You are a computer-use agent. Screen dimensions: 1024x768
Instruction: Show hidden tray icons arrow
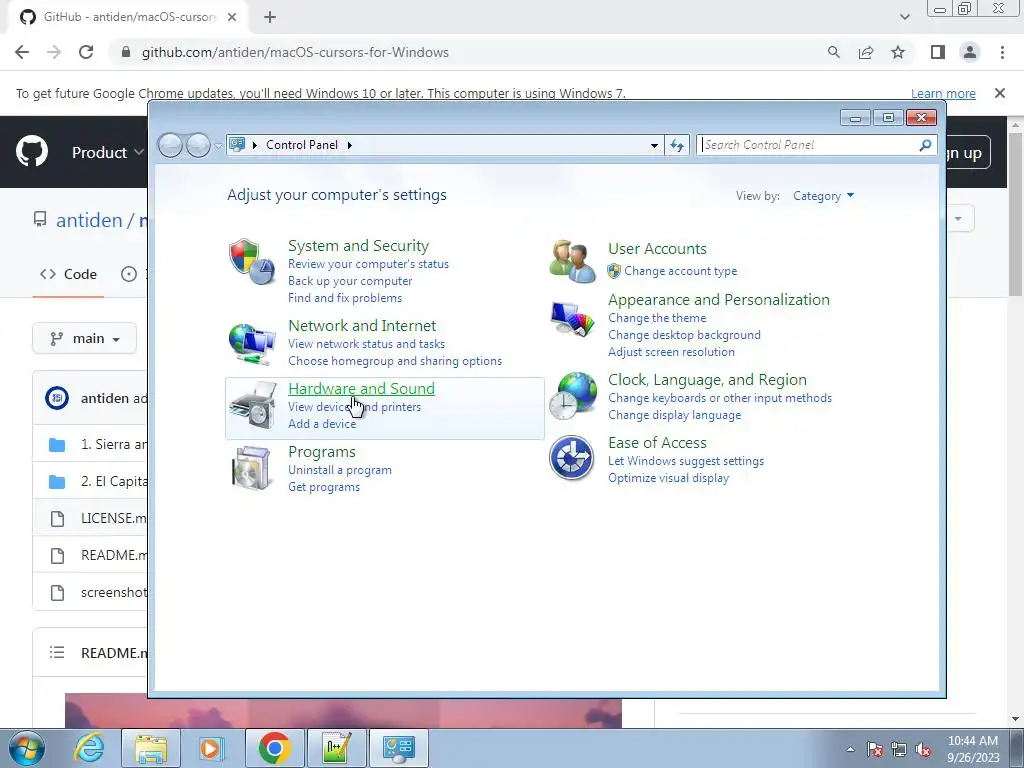click(x=850, y=750)
